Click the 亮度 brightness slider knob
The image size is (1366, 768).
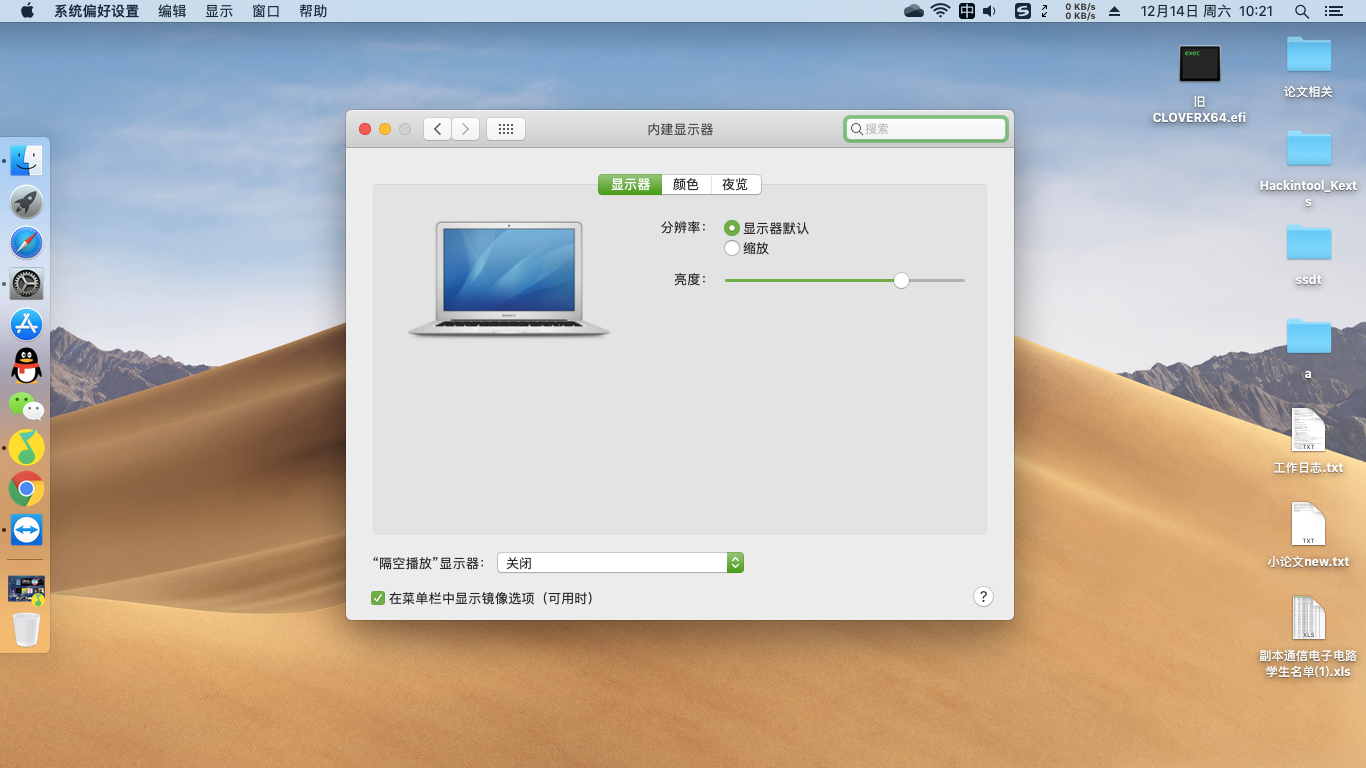click(x=901, y=280)
